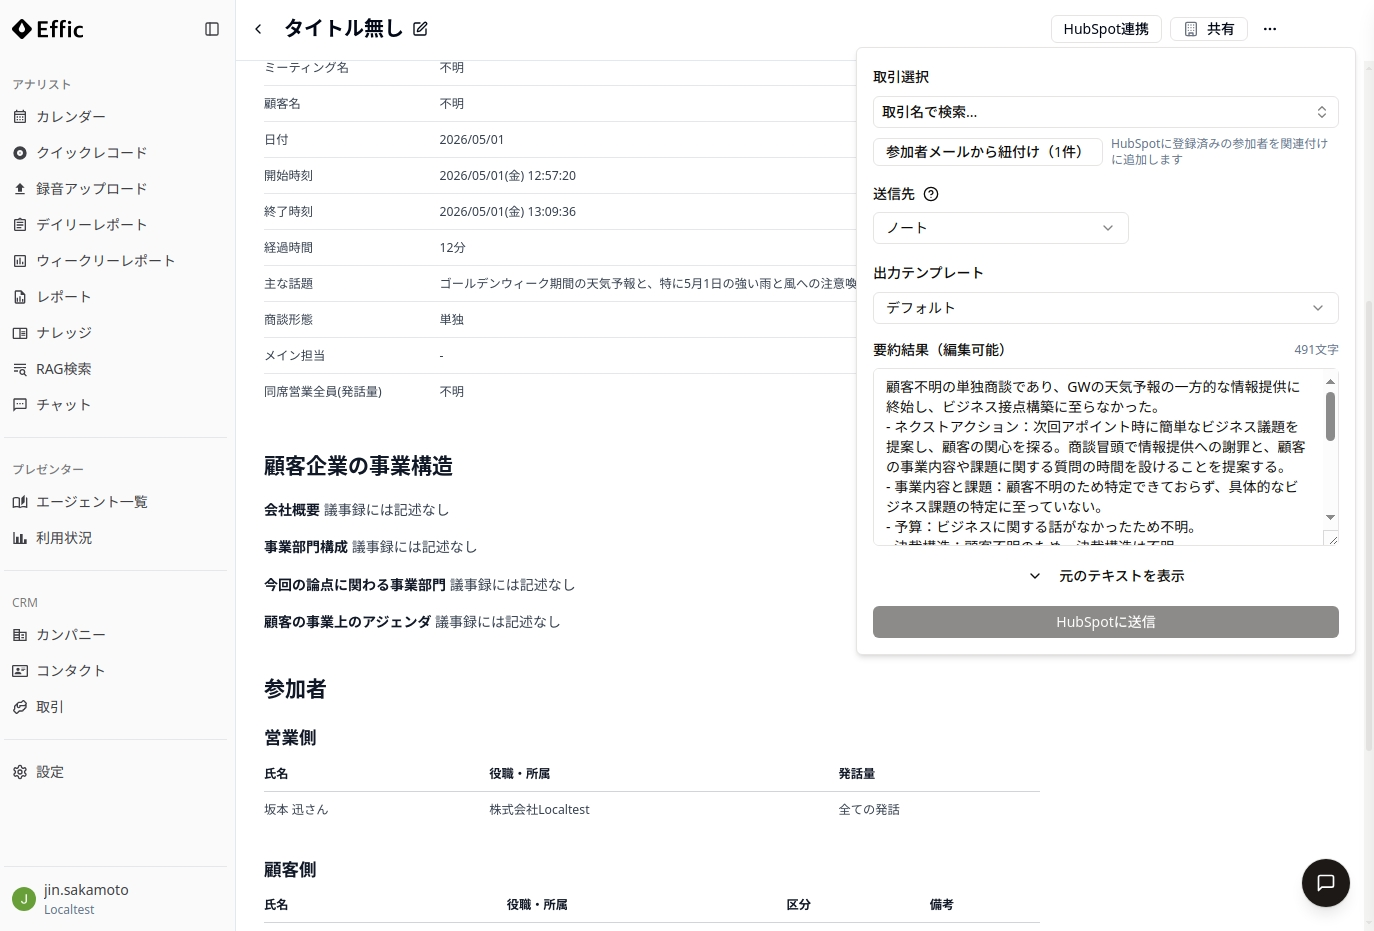Click the summary textarea scrollbar thumb
This screenshot has height=931, width=1374.
pos(1330,416)
